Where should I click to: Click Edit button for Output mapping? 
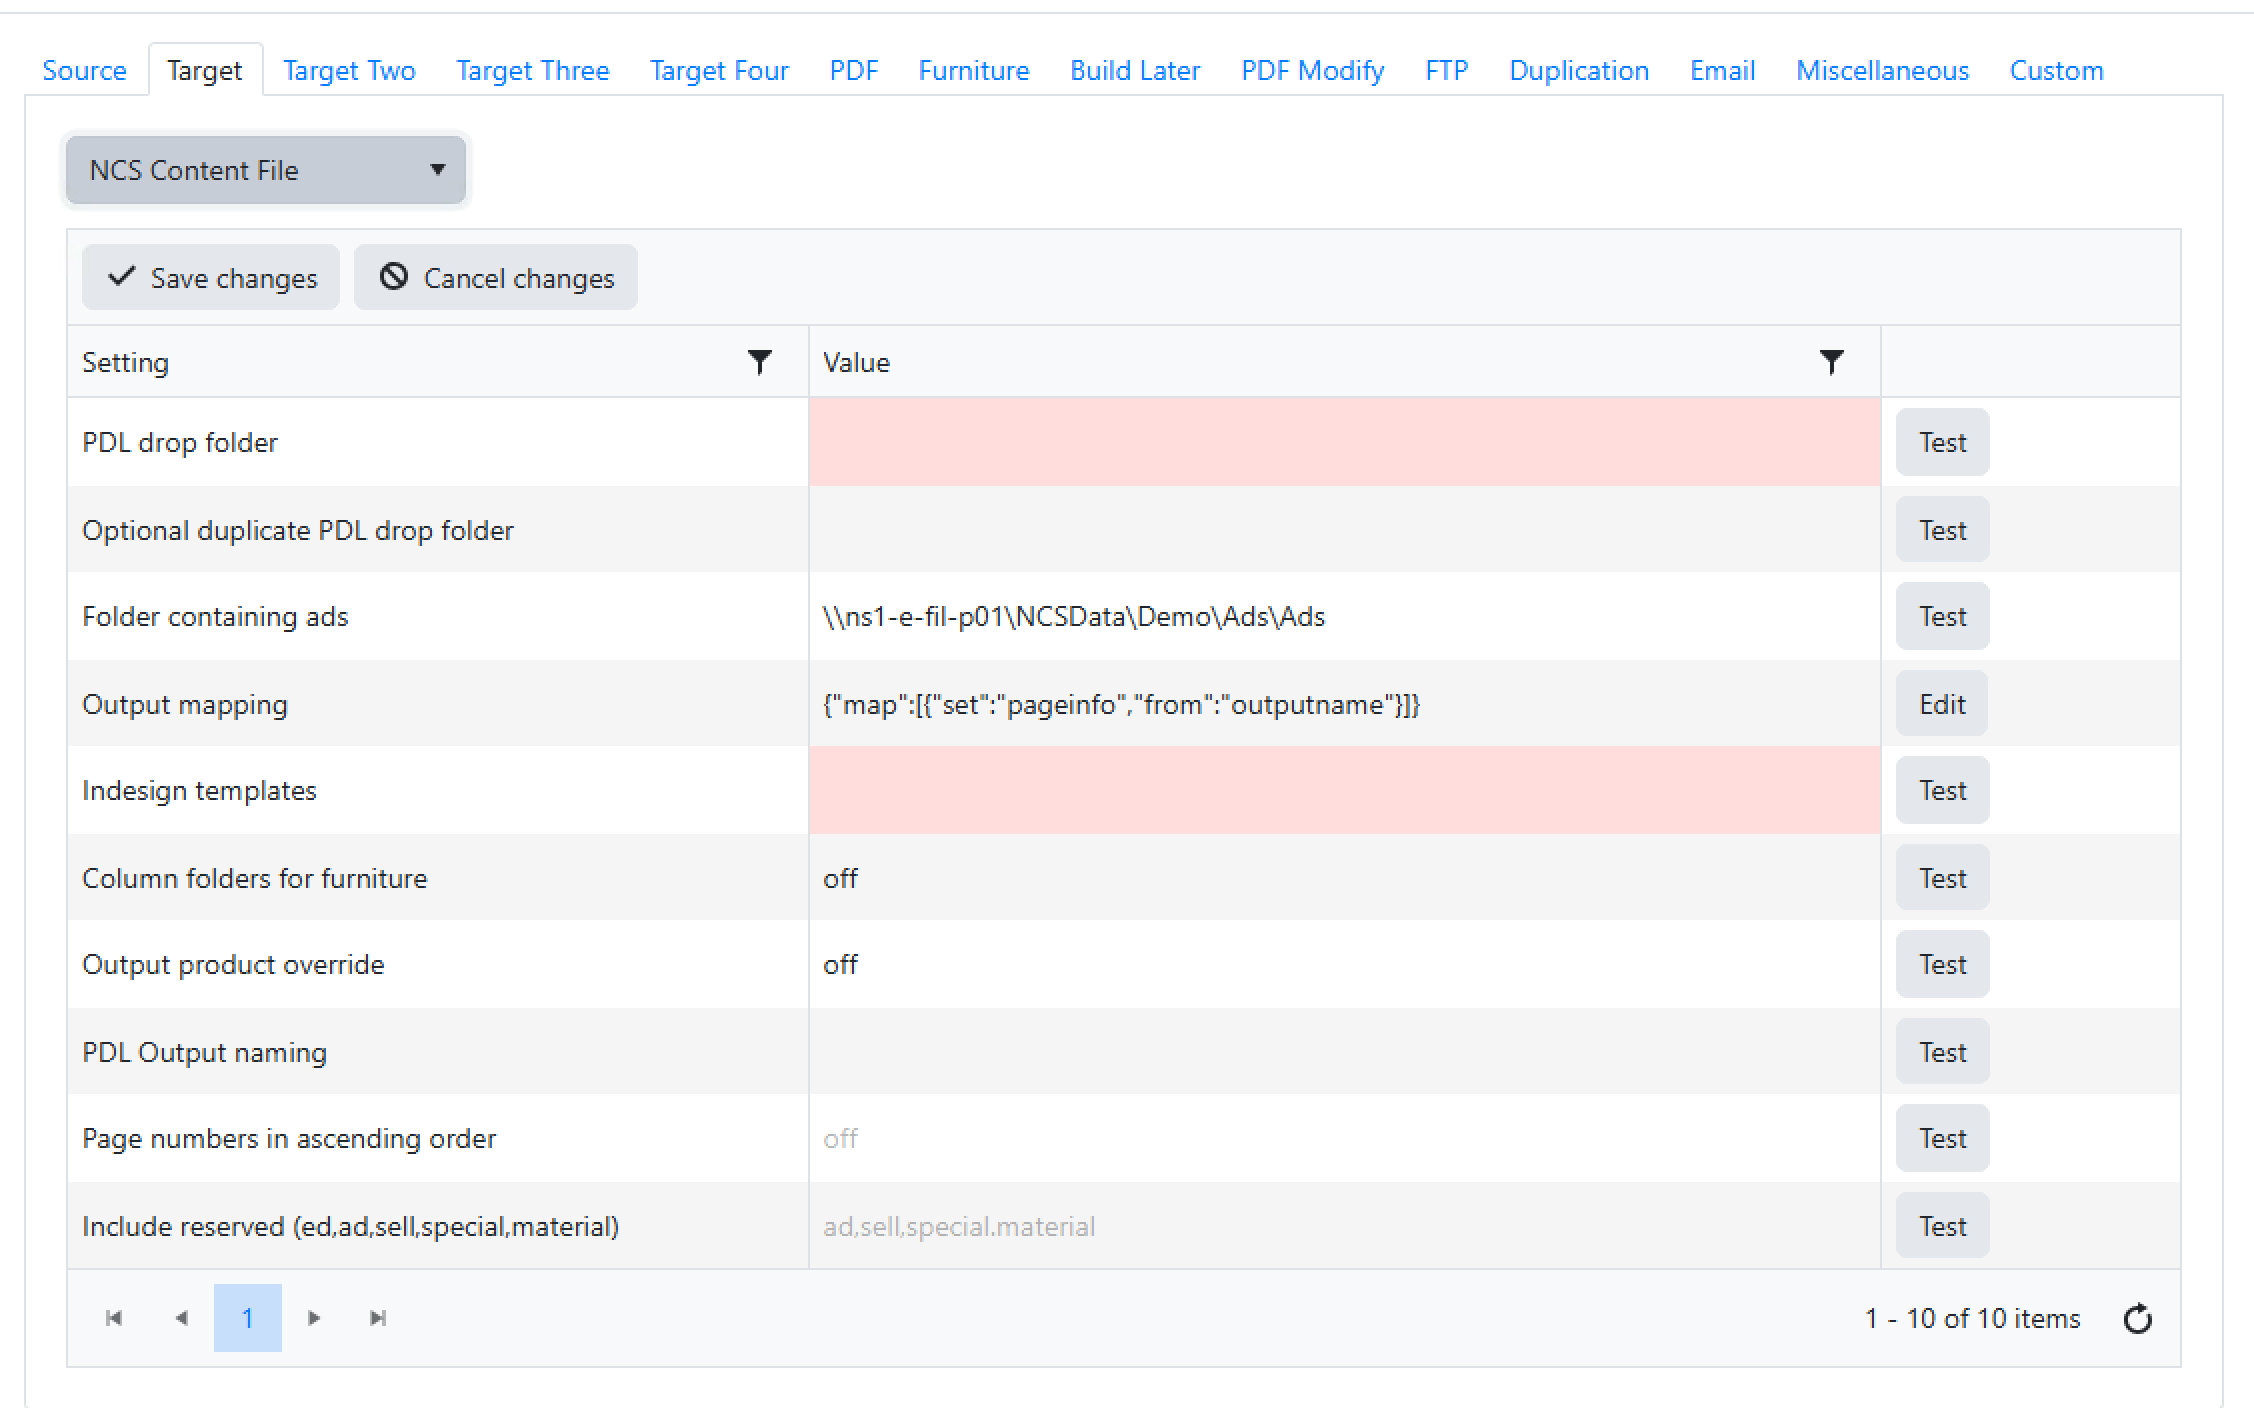(x=1941, y=704)
